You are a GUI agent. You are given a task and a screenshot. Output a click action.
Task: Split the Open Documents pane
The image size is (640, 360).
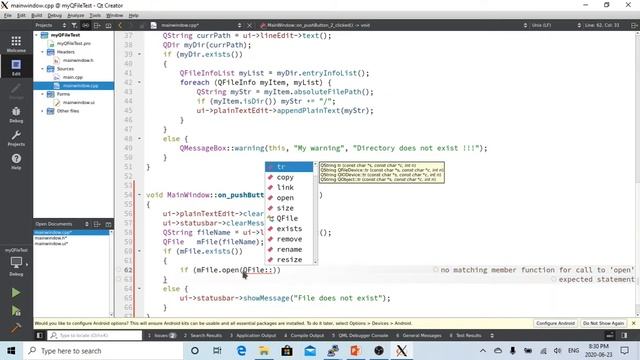click(x=97, y=224)
